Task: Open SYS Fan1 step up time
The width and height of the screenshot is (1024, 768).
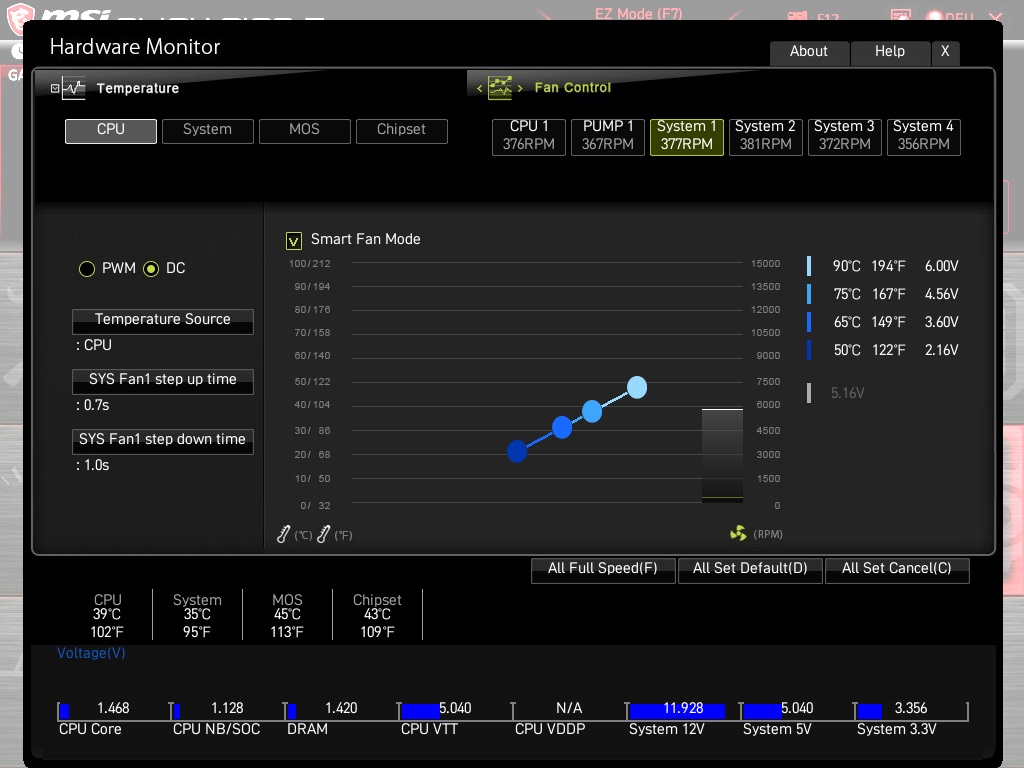Action: click(x=163, y=381)
